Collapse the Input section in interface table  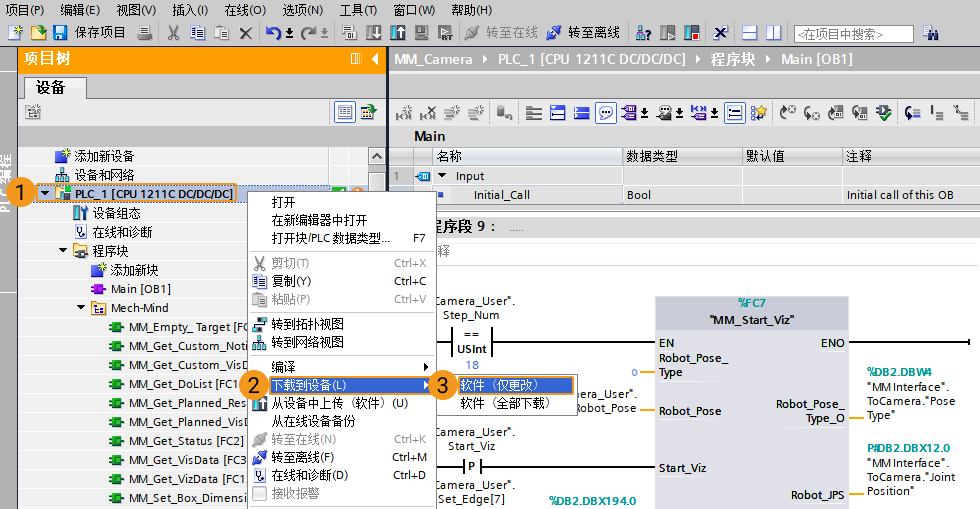tap(442, 176)
